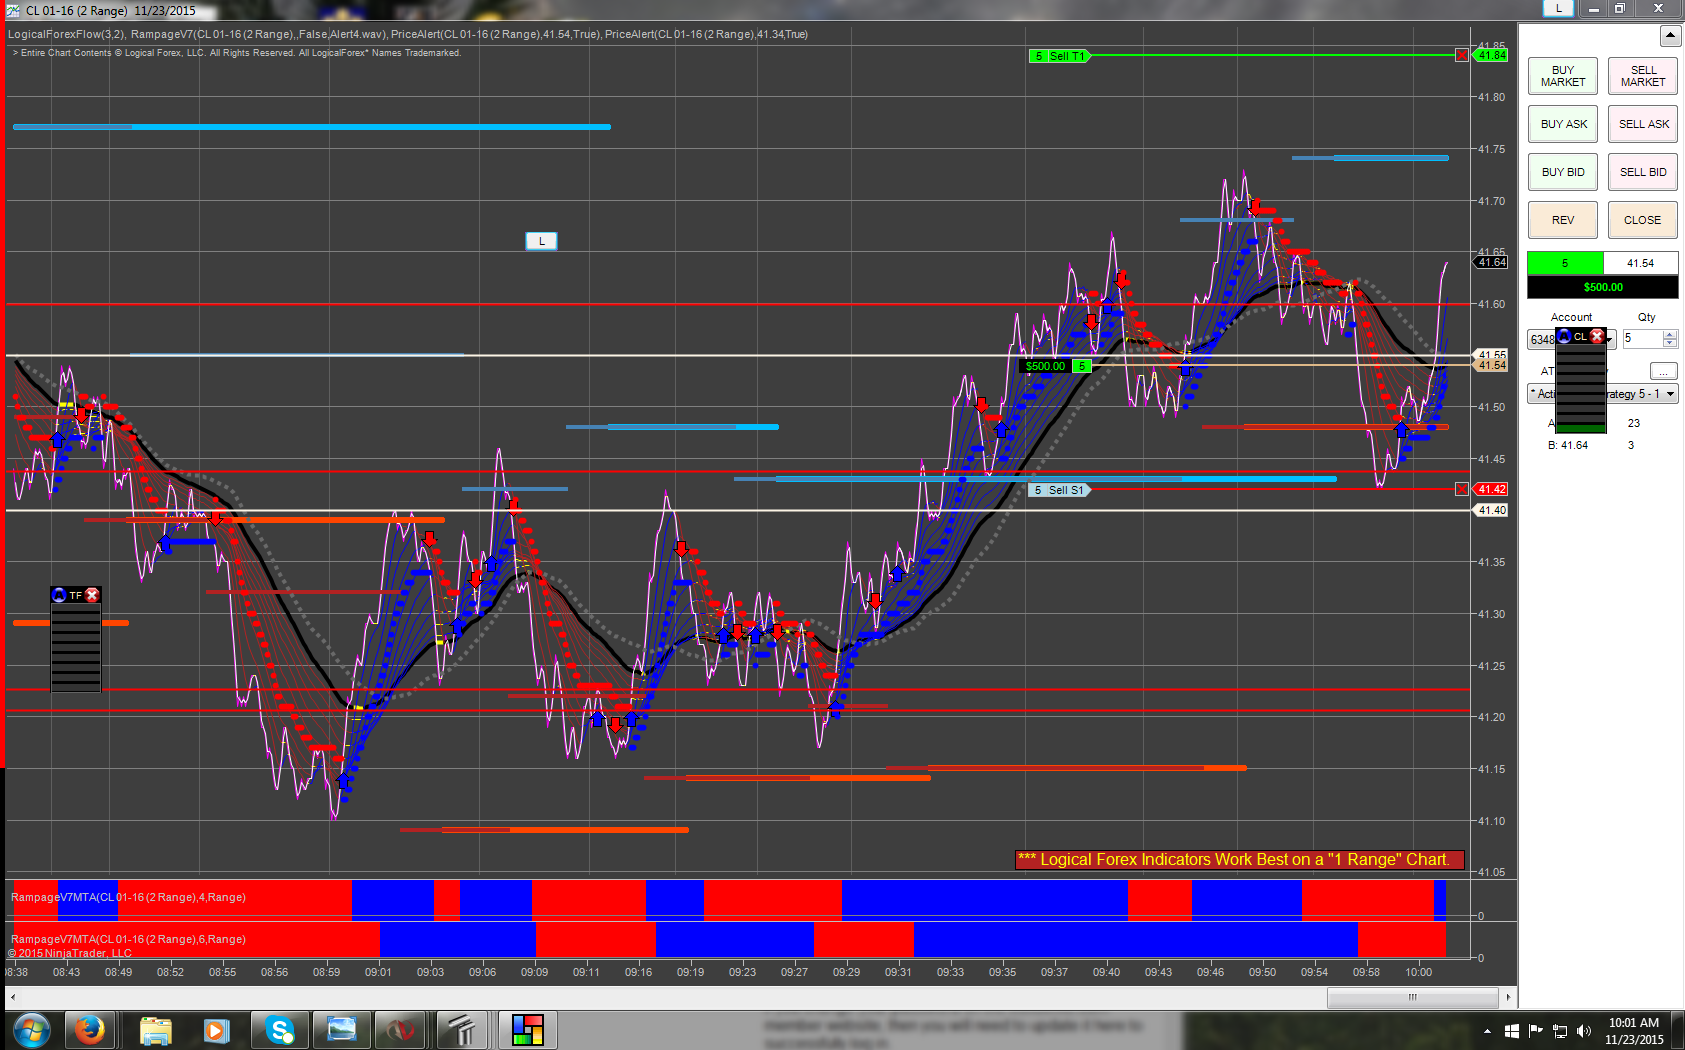Screen dimensions: 1685x1050
Task: Show hidden system tray icons
Action: coord(1487,1031)
